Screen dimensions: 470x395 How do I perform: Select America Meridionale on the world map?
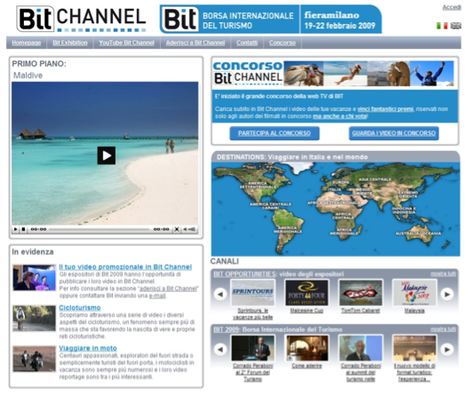pos(288,229)
